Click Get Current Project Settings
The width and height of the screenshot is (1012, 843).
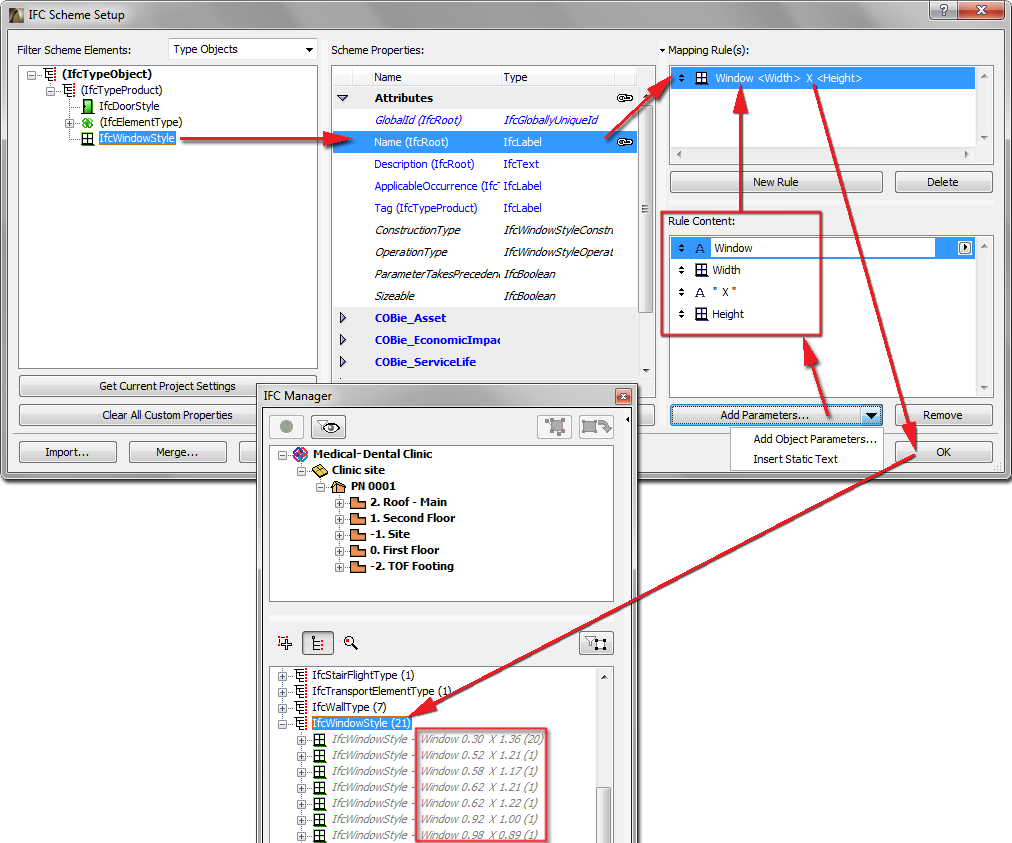click(x=168, y=386)
